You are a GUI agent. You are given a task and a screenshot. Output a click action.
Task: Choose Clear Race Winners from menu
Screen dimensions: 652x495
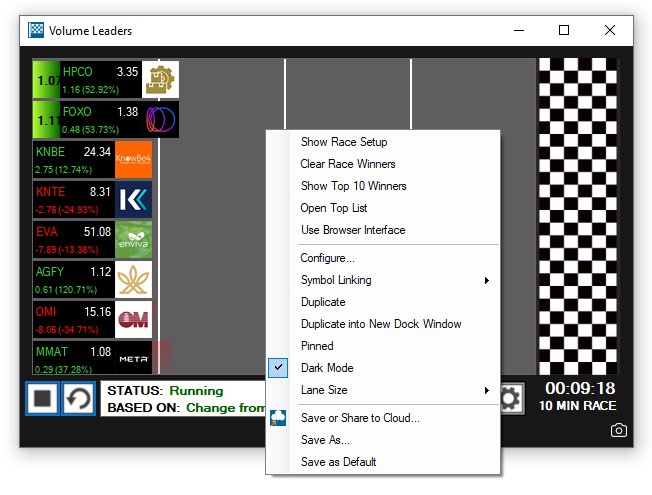point(347,164)
